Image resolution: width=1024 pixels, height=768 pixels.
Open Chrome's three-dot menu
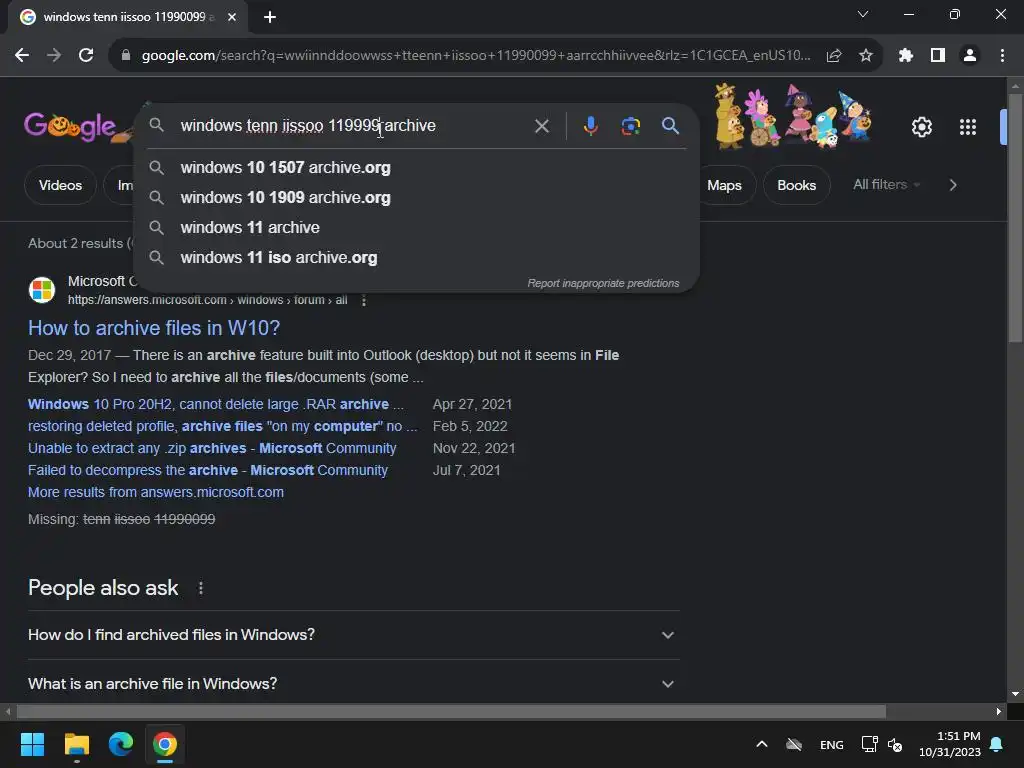[x=1002, y=56]
